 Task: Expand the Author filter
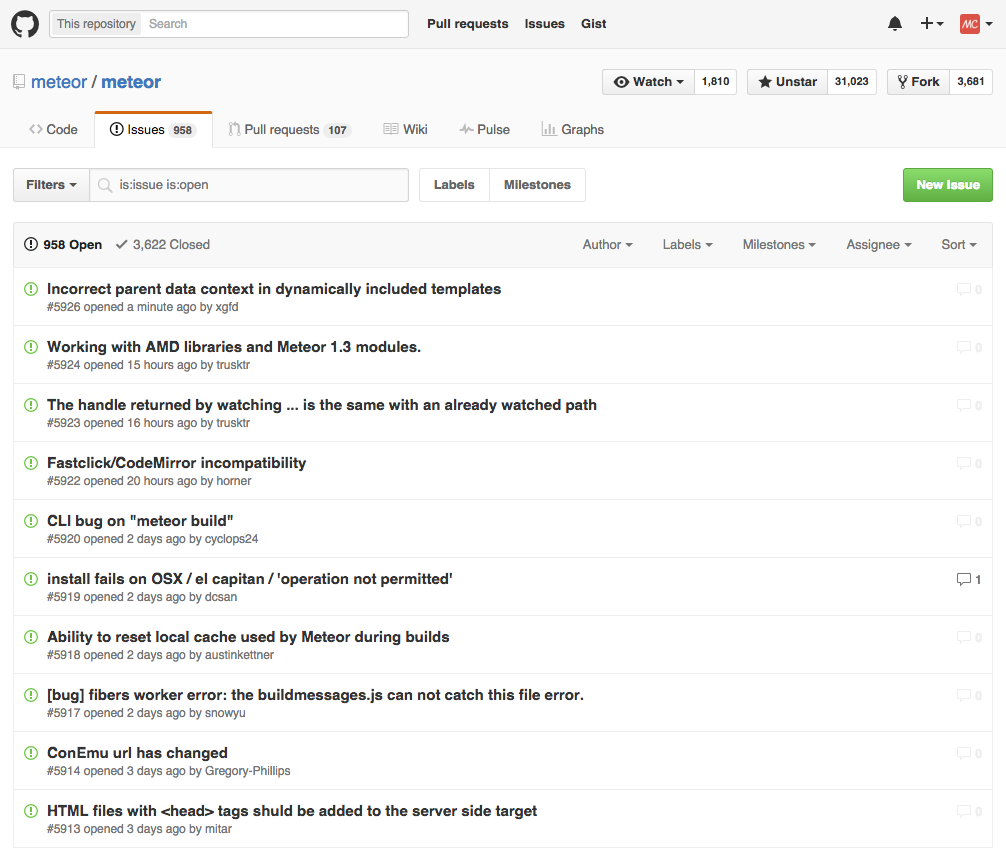click(x=608, y=244)
